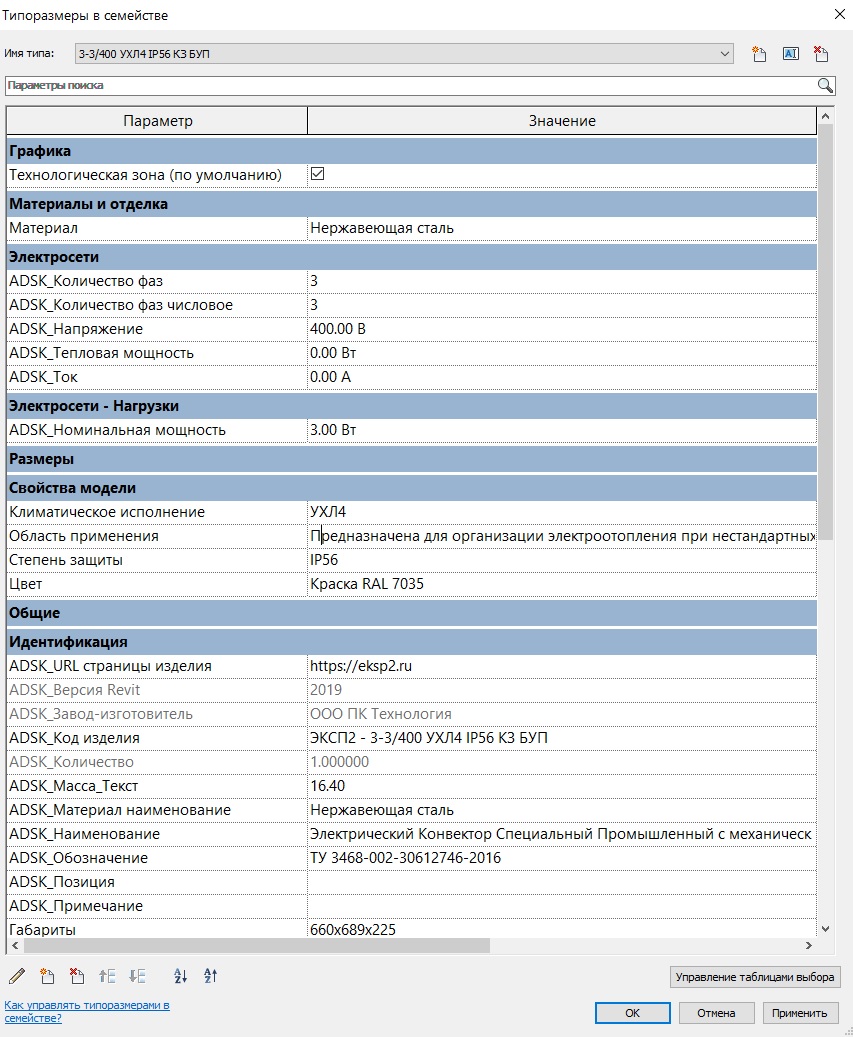This screenshot has width=853, height=1037.
Task: Open help link about managing family types
Action: pos(87,1011)
